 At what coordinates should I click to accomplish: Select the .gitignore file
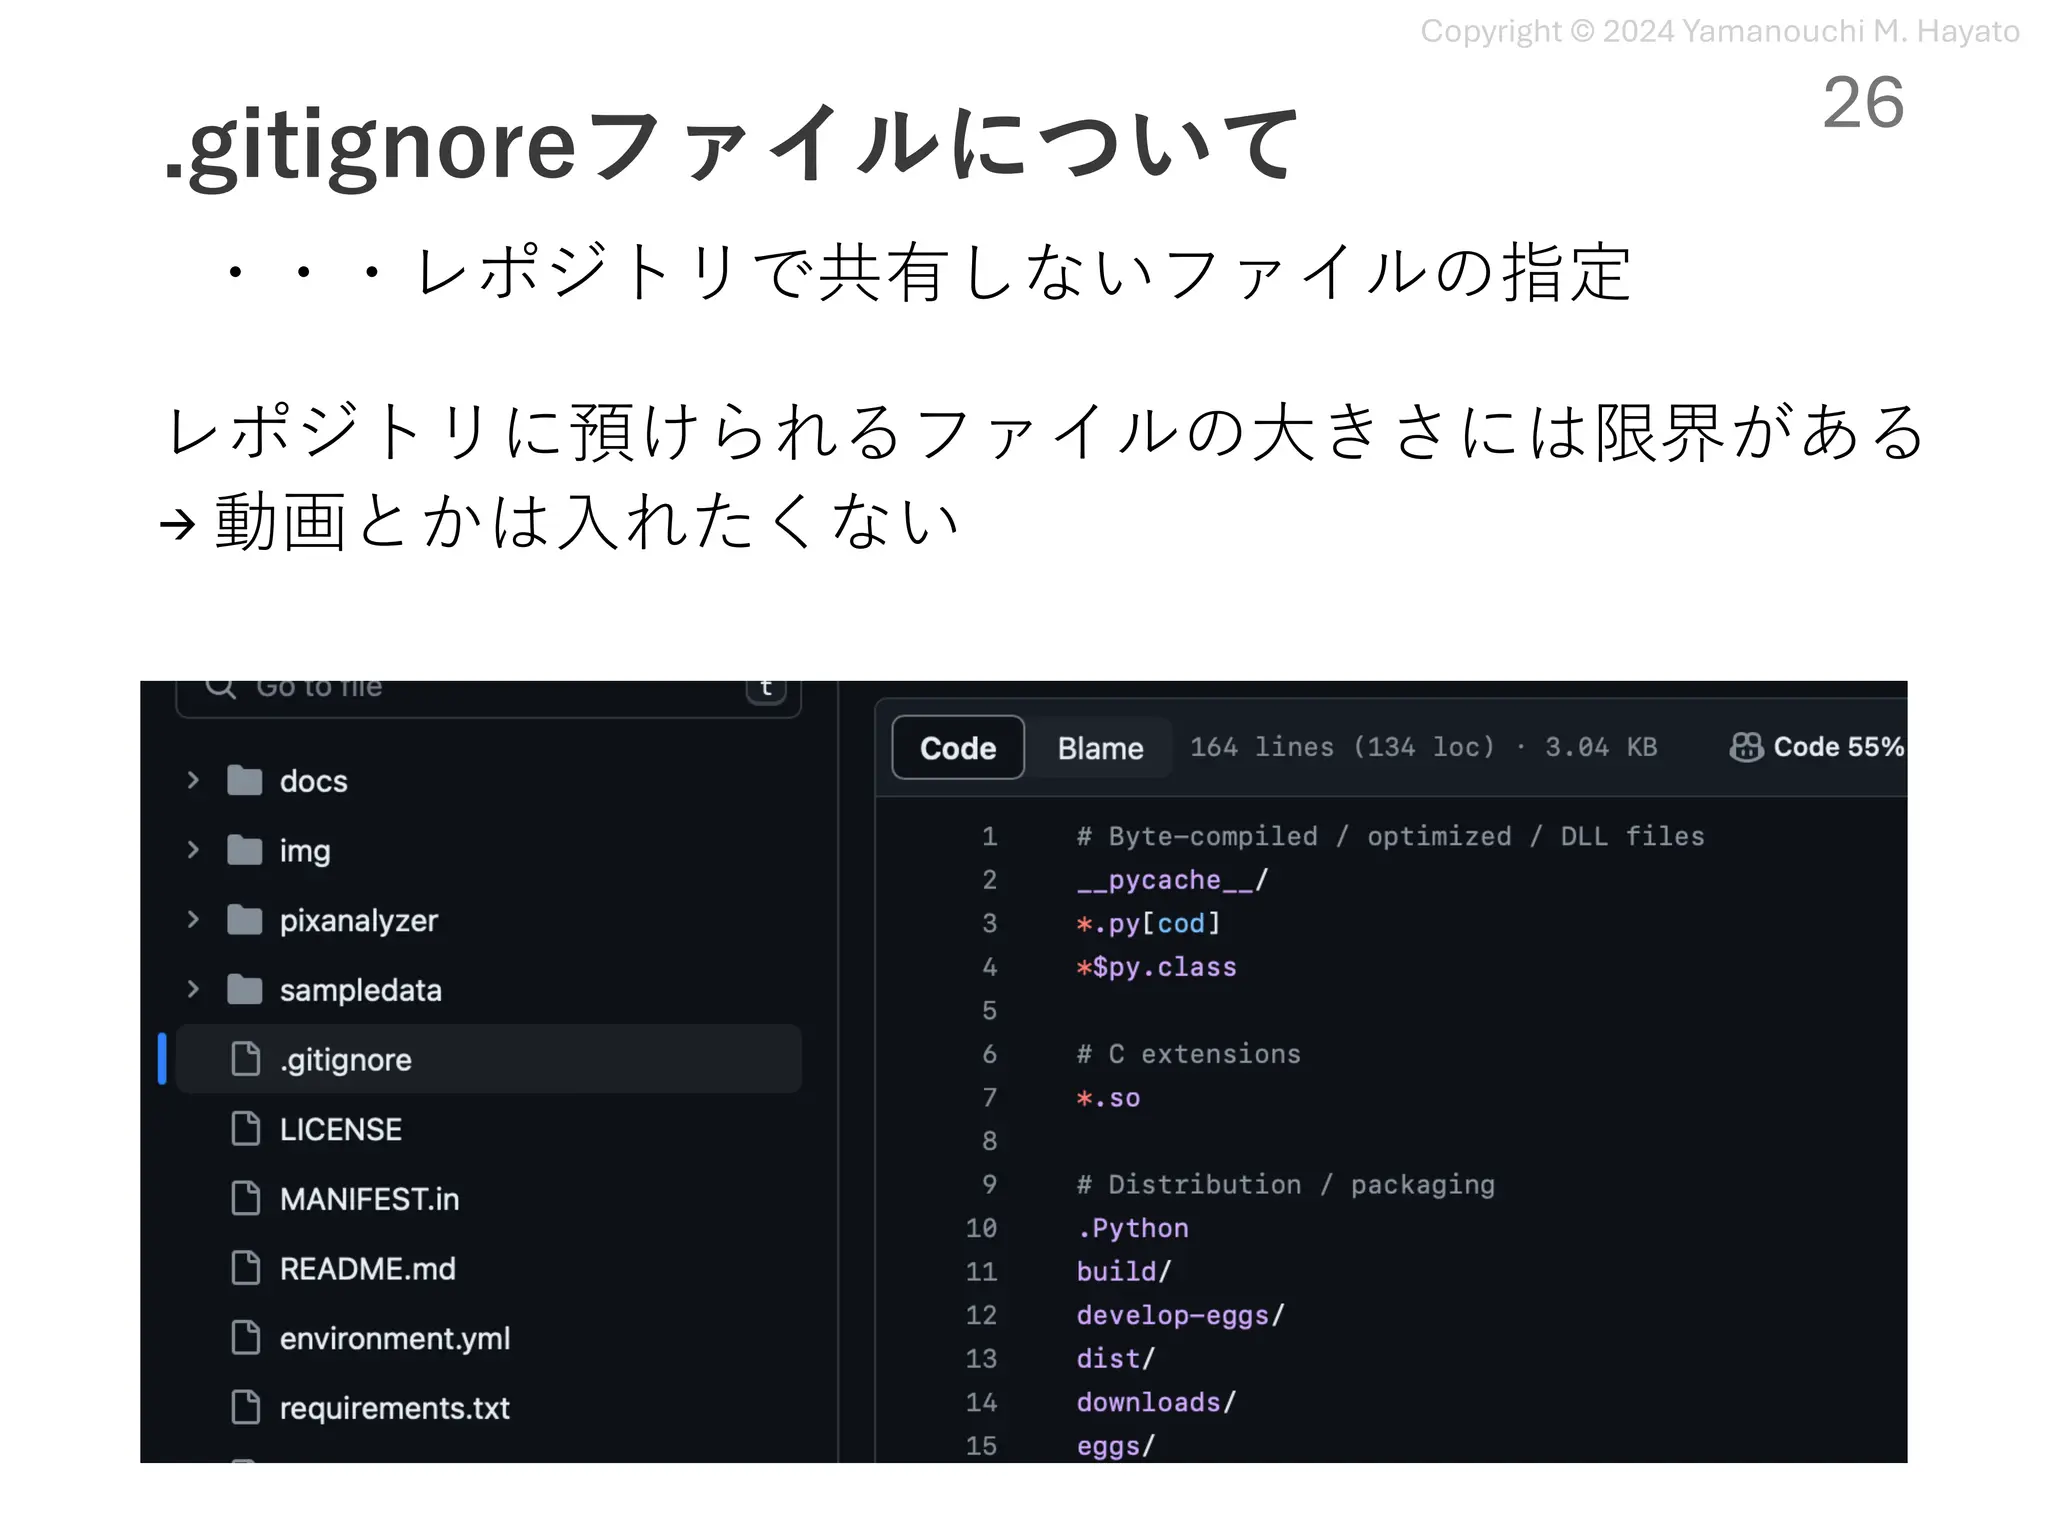point(489,1059)
